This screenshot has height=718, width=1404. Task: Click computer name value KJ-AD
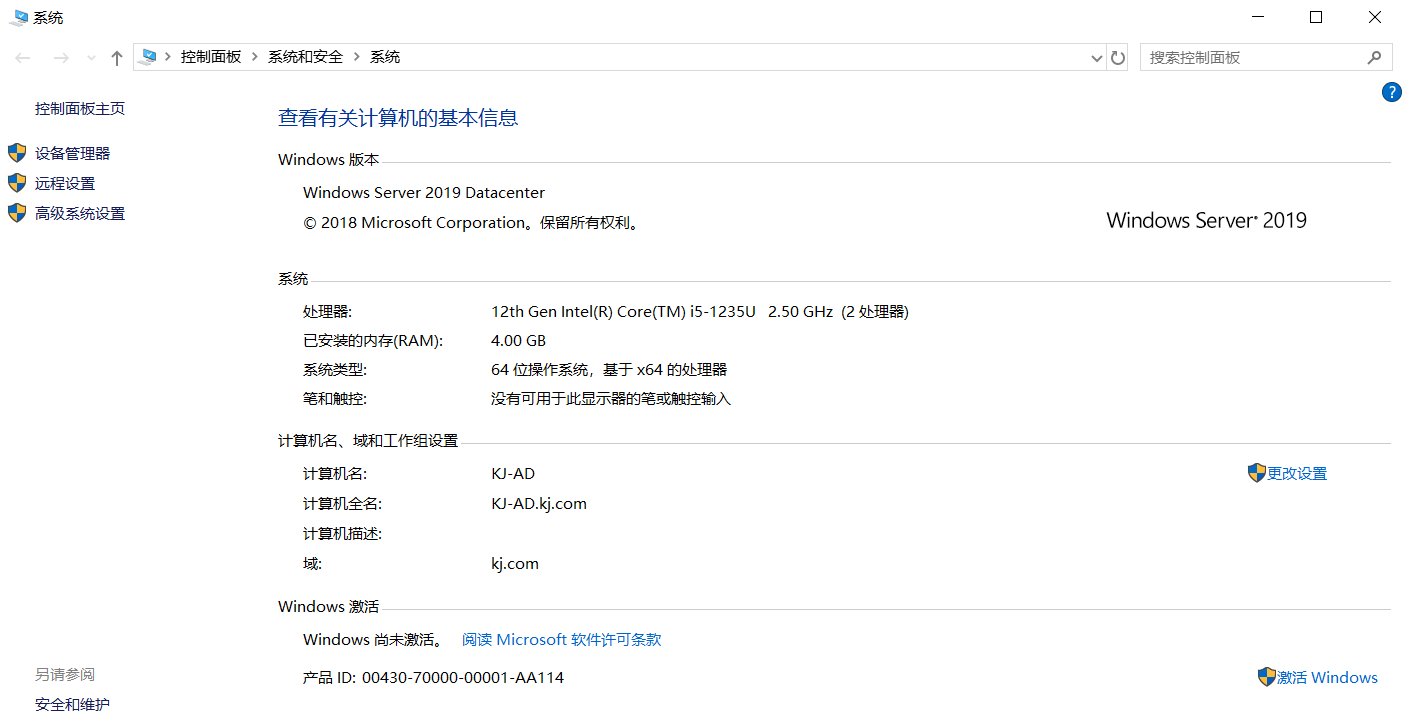coord(513,473)
